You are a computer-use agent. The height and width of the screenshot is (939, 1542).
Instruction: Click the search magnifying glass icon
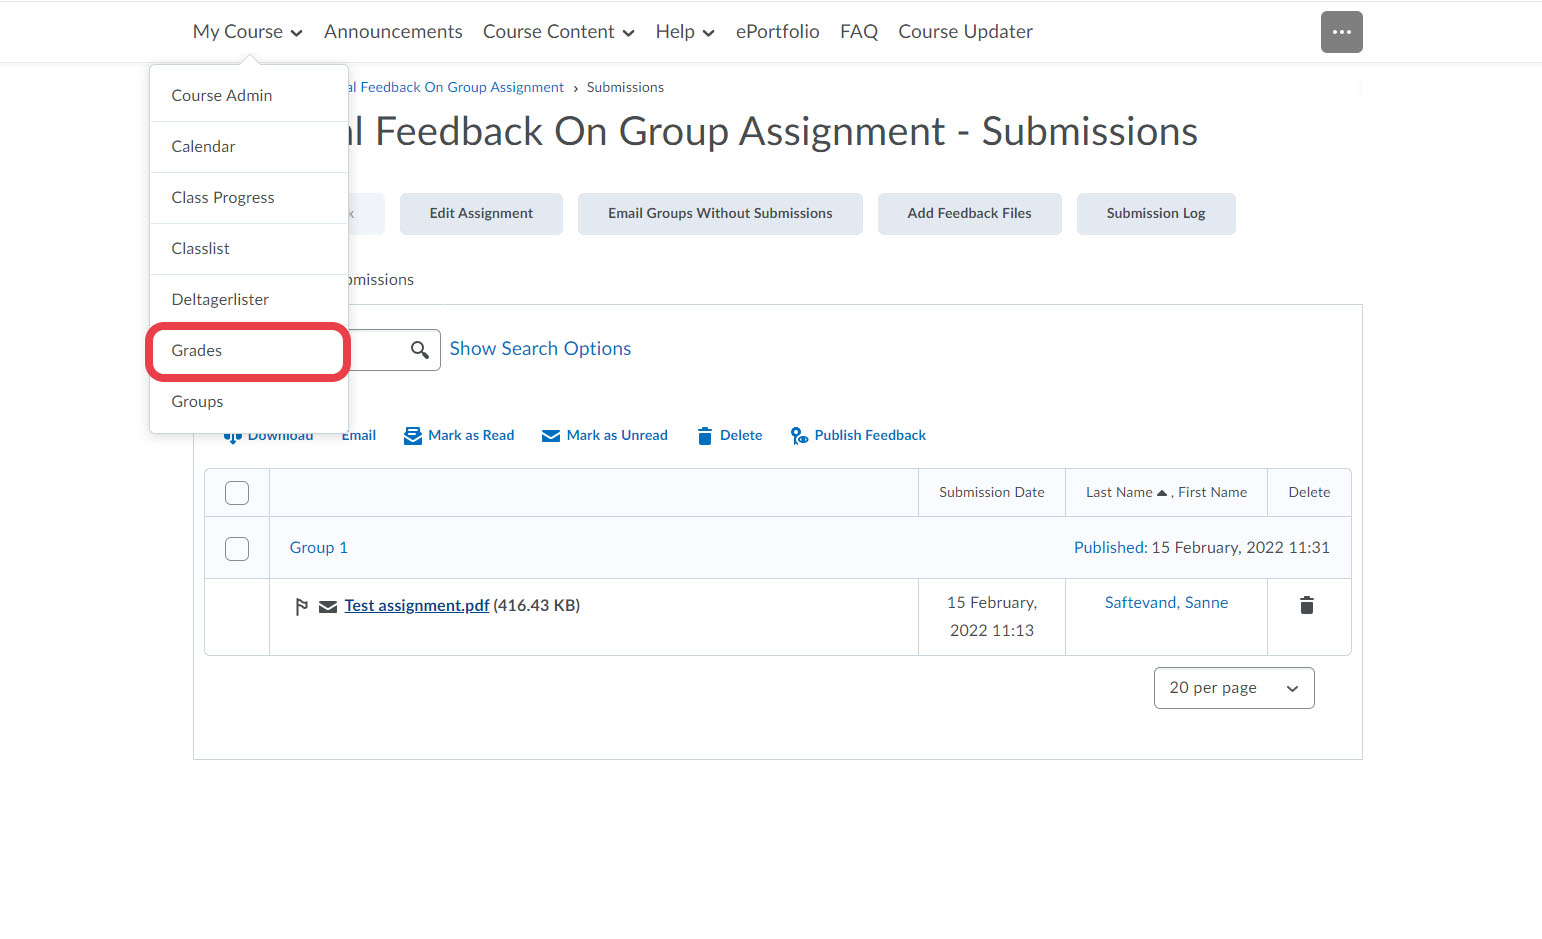(420, 350)
